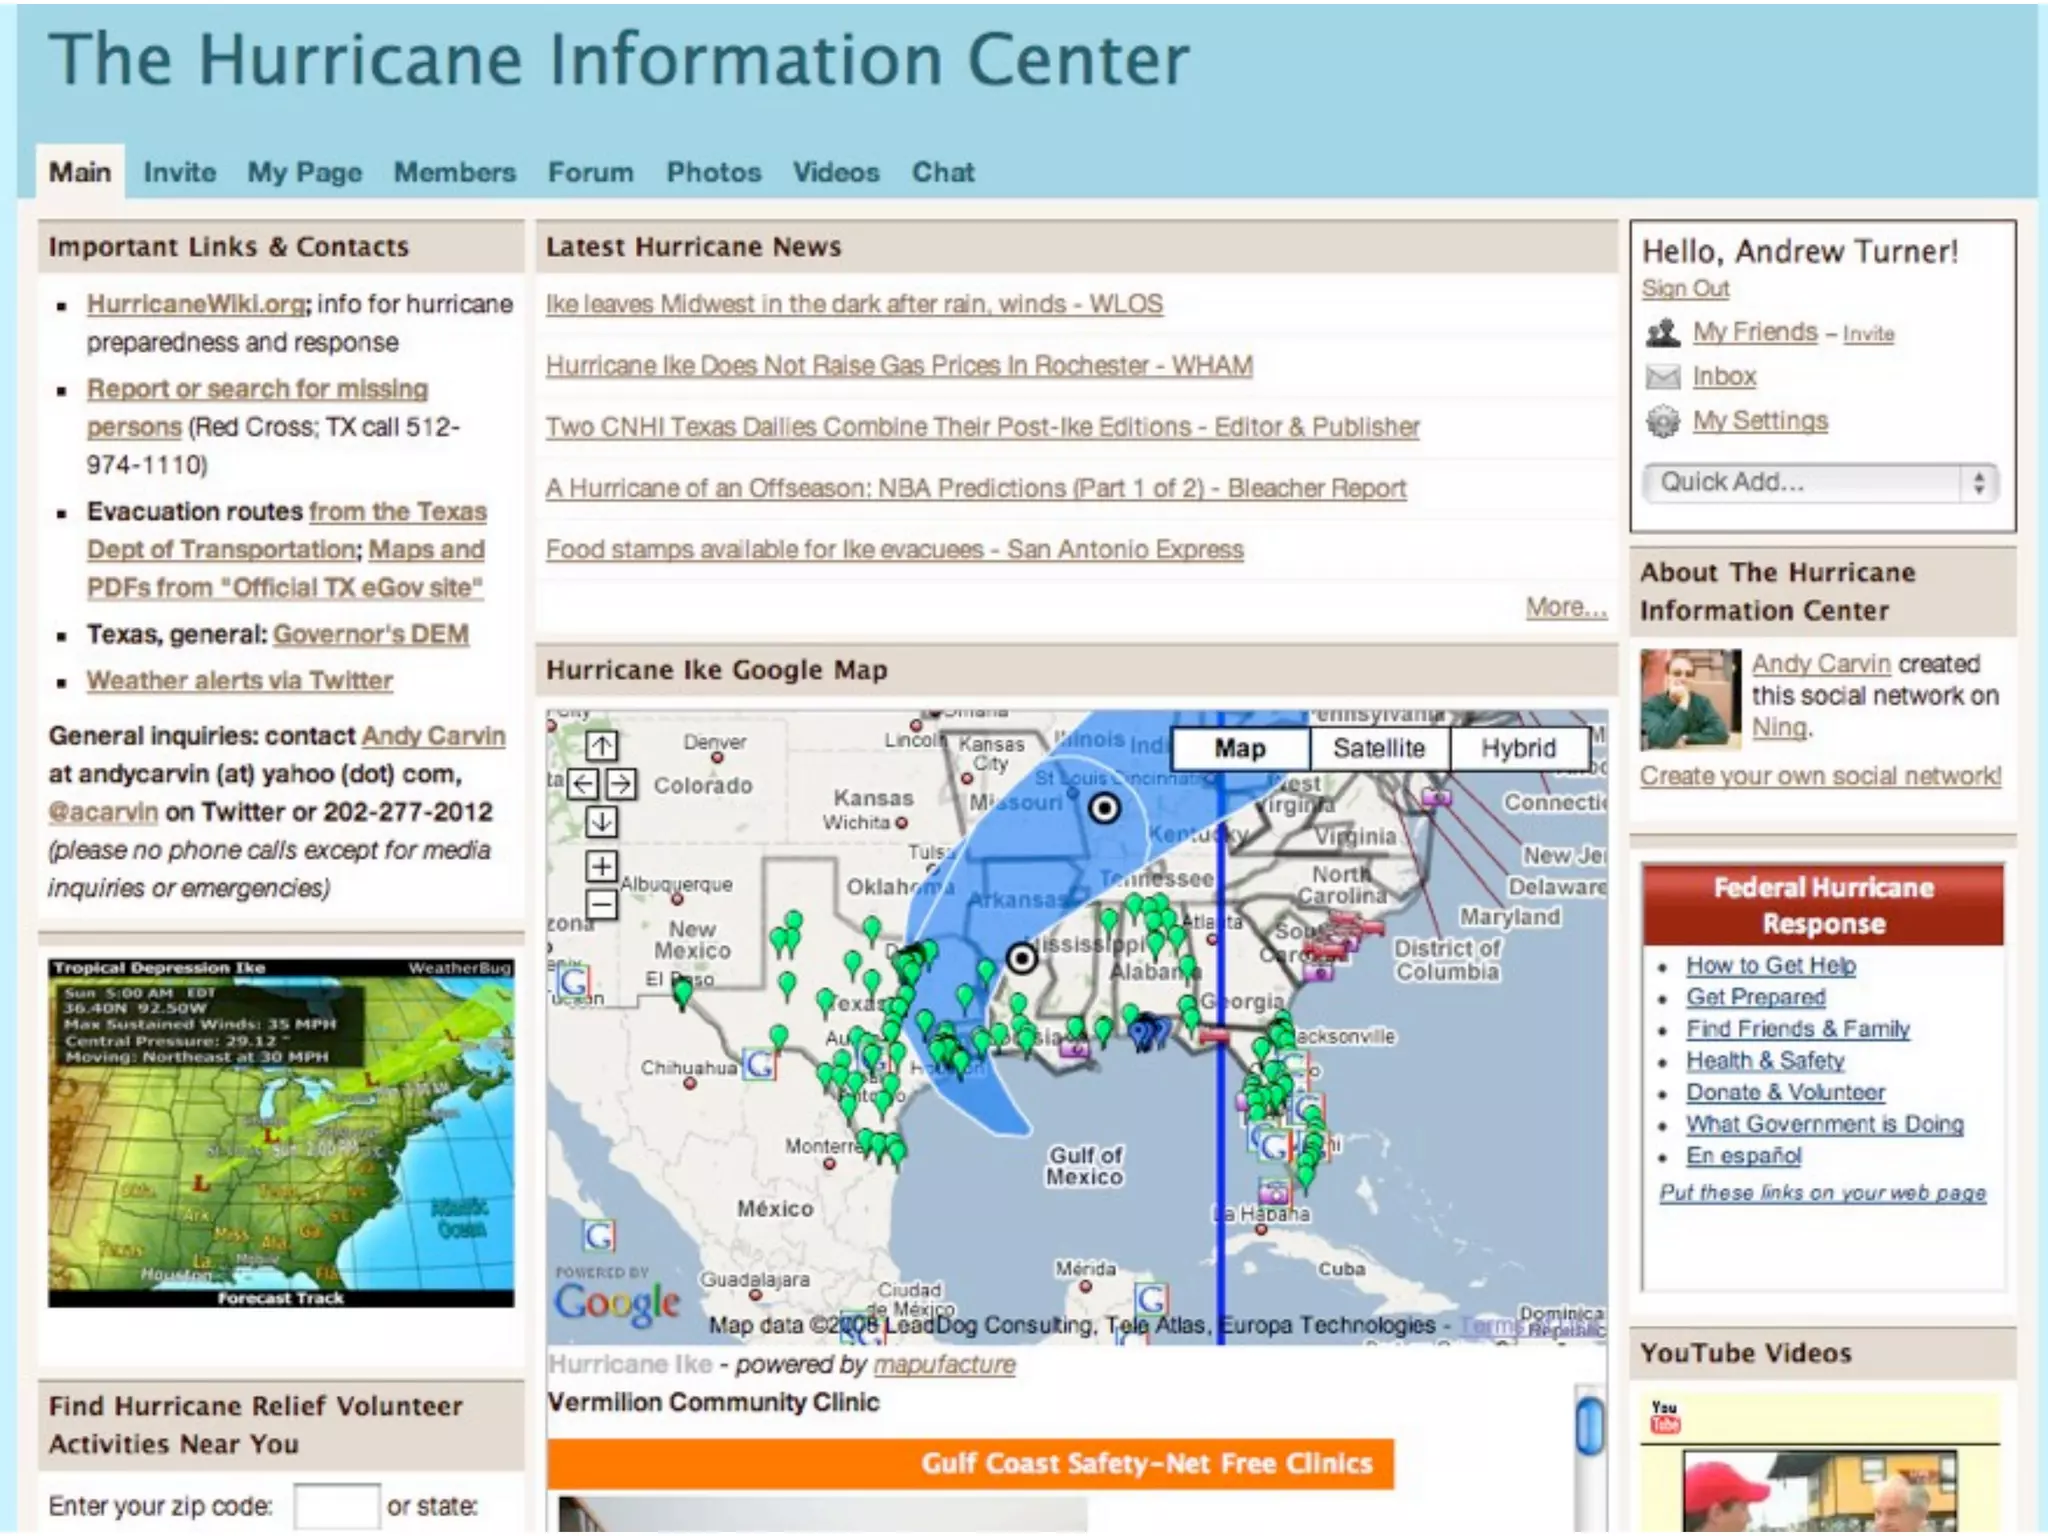Screen dimensions: 2048x1536
Task: Open the HurricaneWiki.org link
Action: (x=197, y=304)
